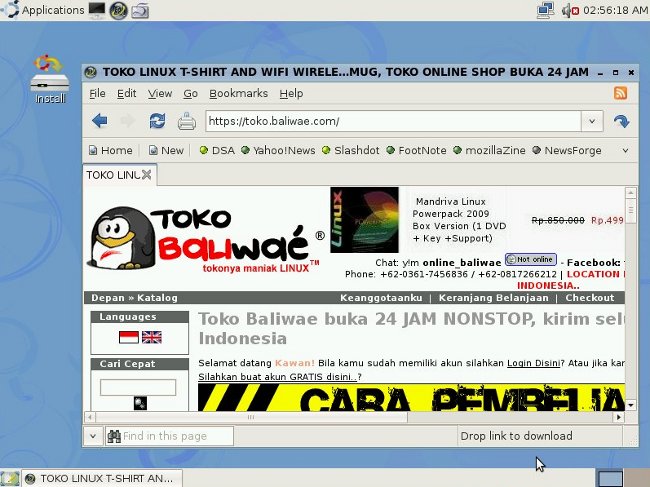Screen dimensions: 650x487
Task: Reload the page with the refresh icon
Action: pyautogui.click(x=157, y=121)
